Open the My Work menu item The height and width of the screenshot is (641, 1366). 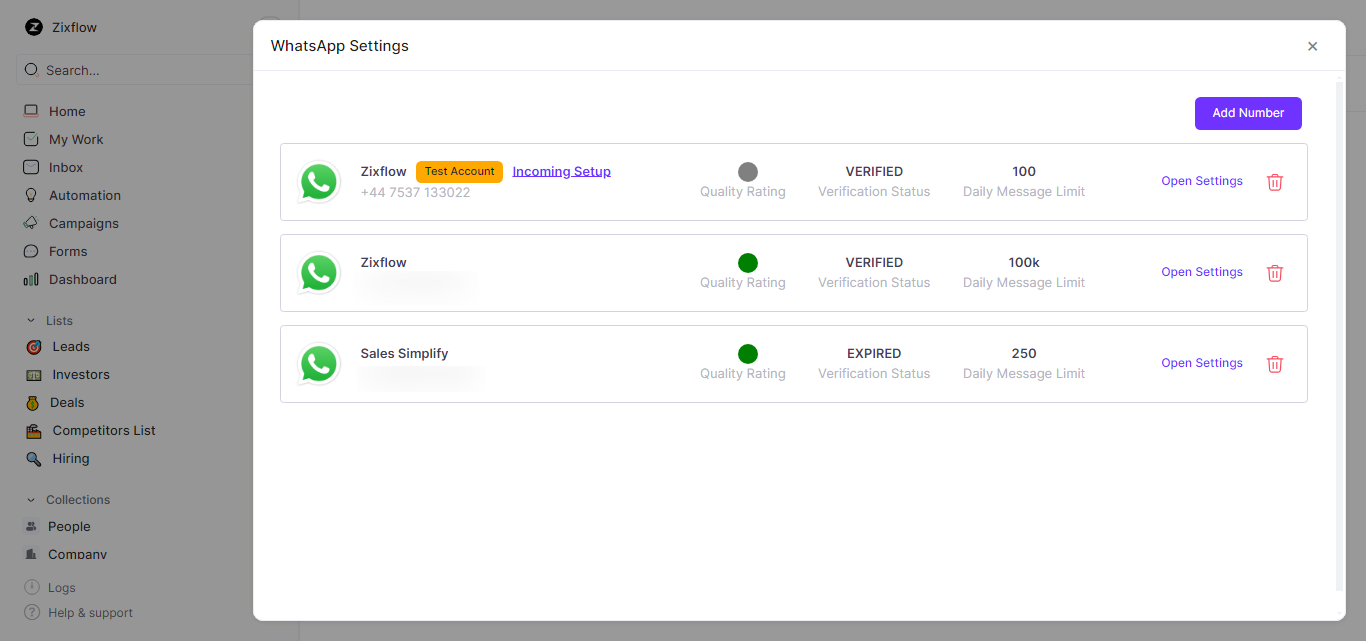coord(75,139)
